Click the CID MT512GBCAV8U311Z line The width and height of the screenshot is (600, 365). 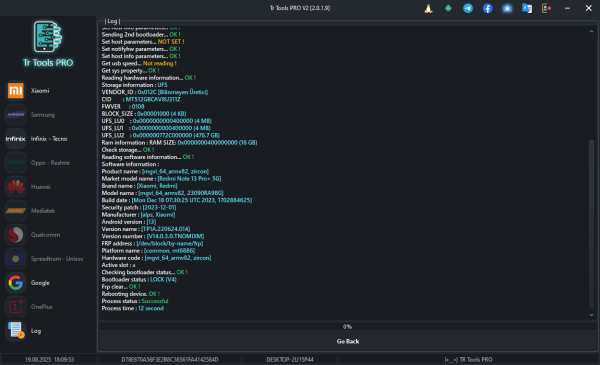(x=141, y=99)
